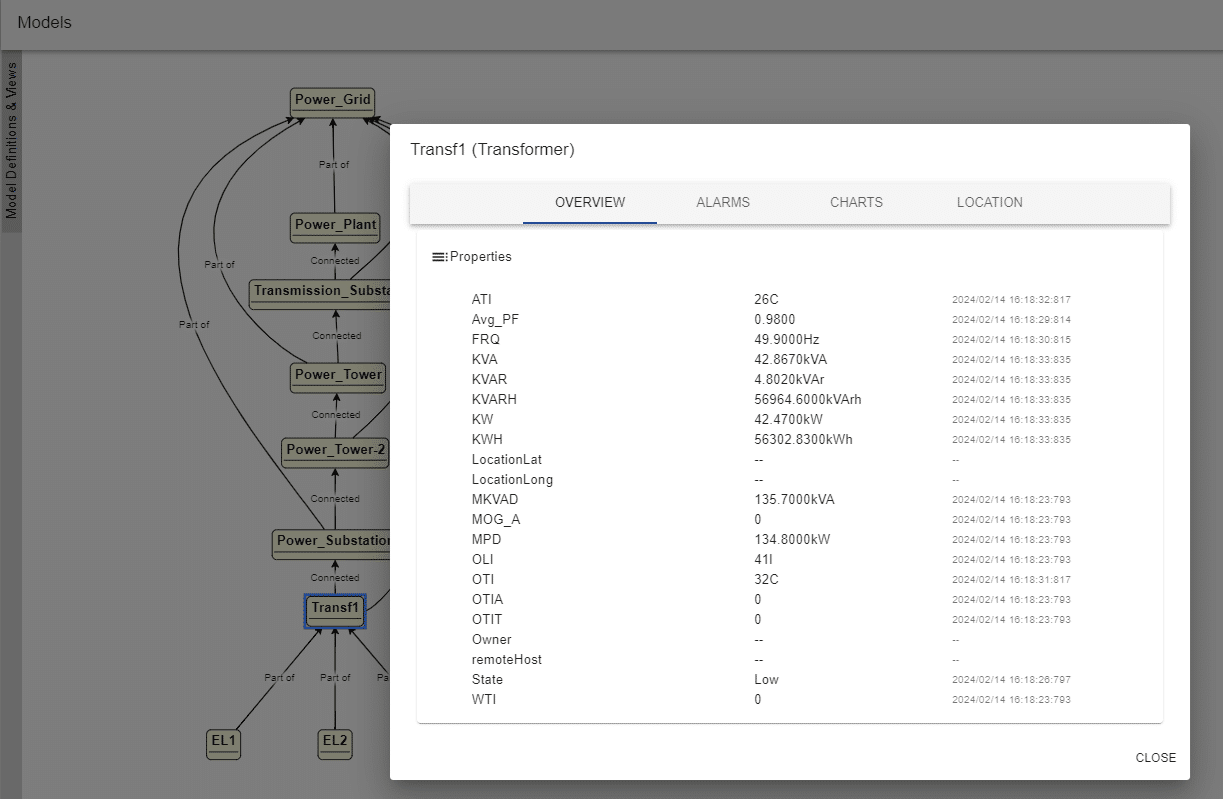Select the Power_Substation node
Screen dimensions: 1223x799
coord(330,541)
